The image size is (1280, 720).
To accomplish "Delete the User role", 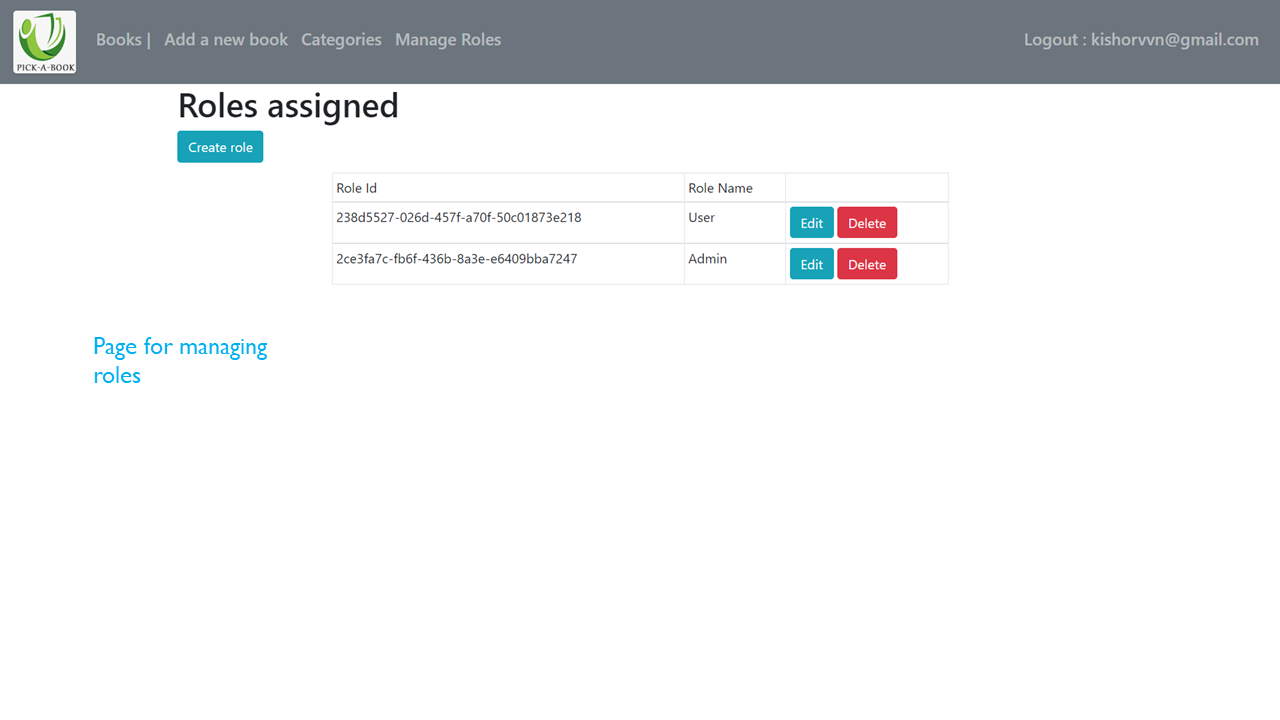I will 867,223.
